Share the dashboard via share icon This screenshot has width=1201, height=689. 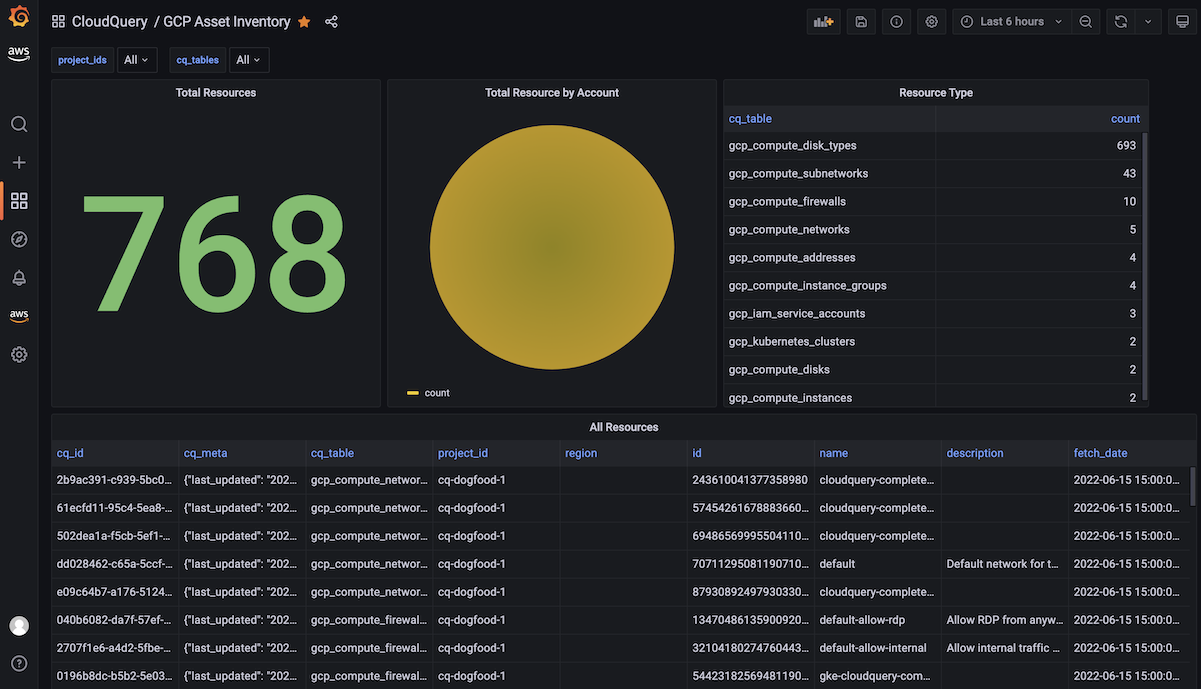coord(331,22)
